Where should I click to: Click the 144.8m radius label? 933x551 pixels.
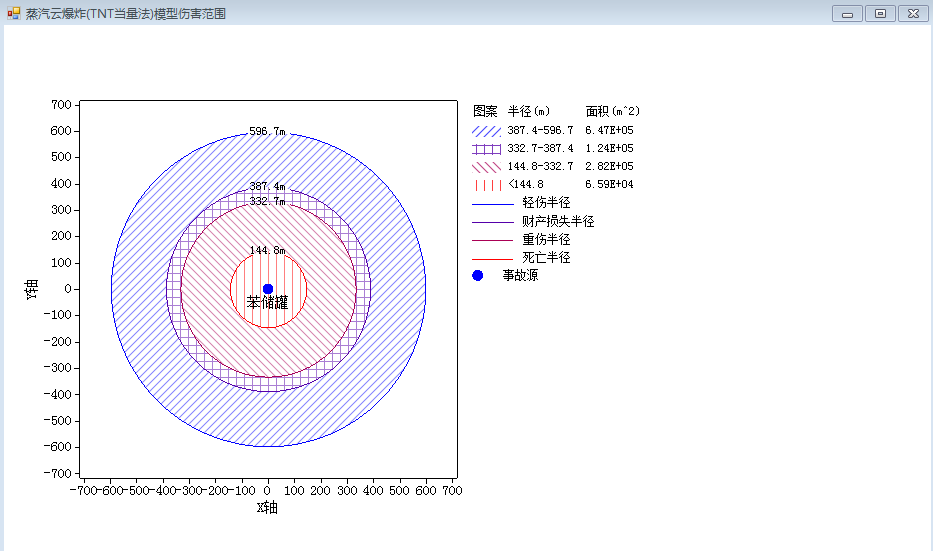pos(267,251)
